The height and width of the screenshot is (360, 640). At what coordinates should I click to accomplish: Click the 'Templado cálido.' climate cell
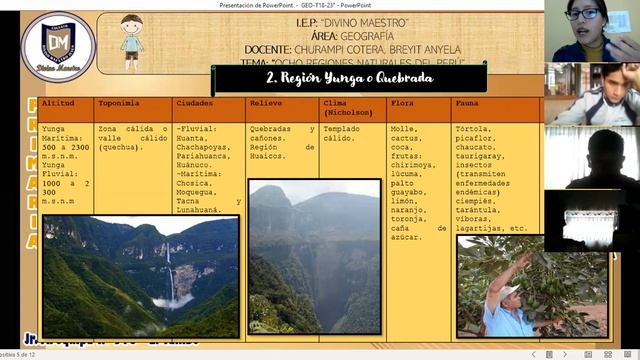point(342,133)
